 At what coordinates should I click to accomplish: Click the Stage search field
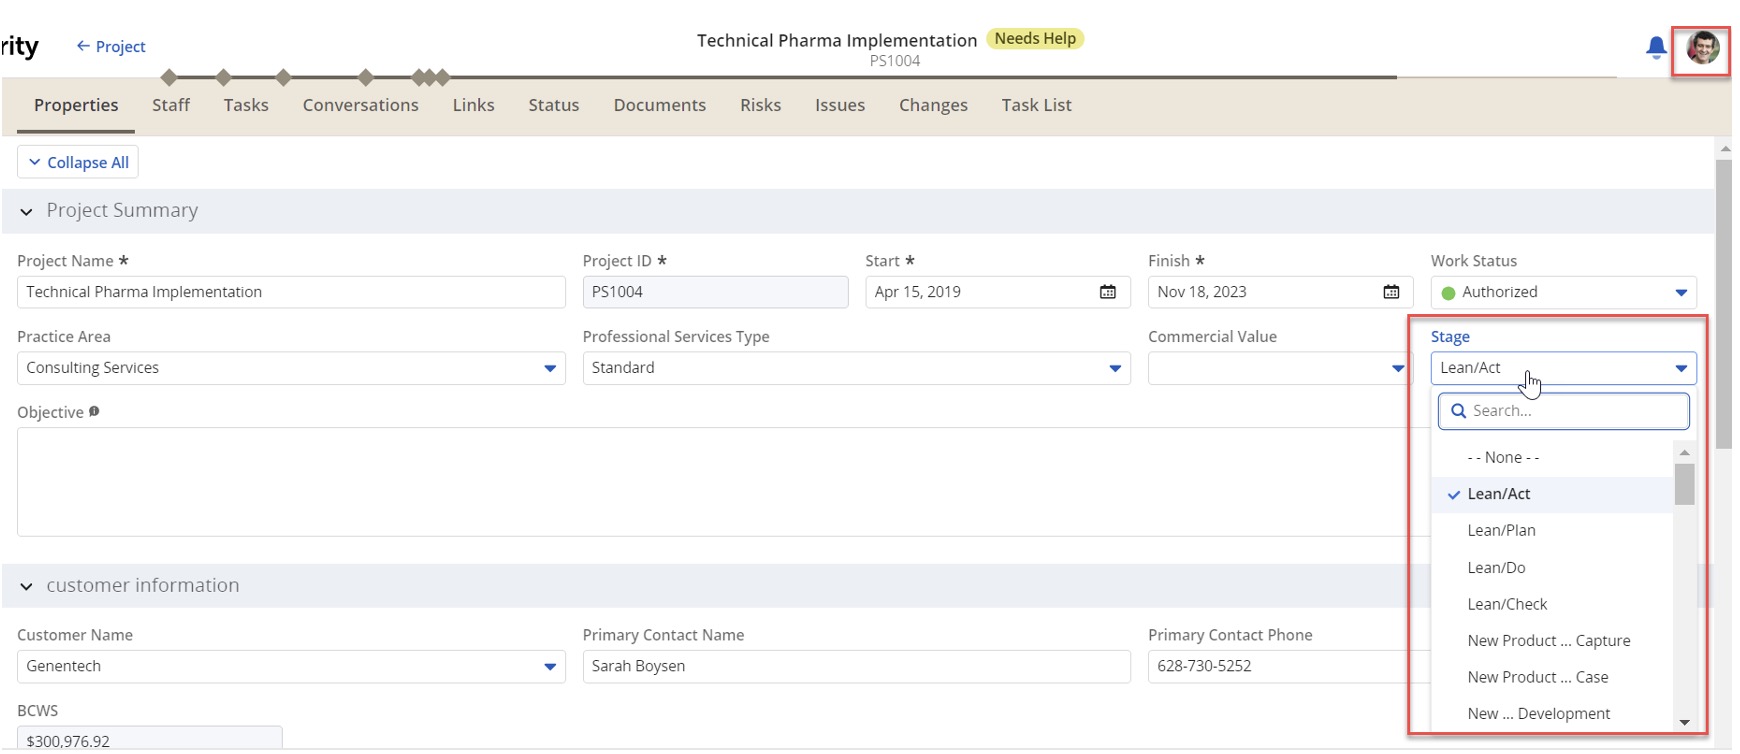pos(1564,411)
